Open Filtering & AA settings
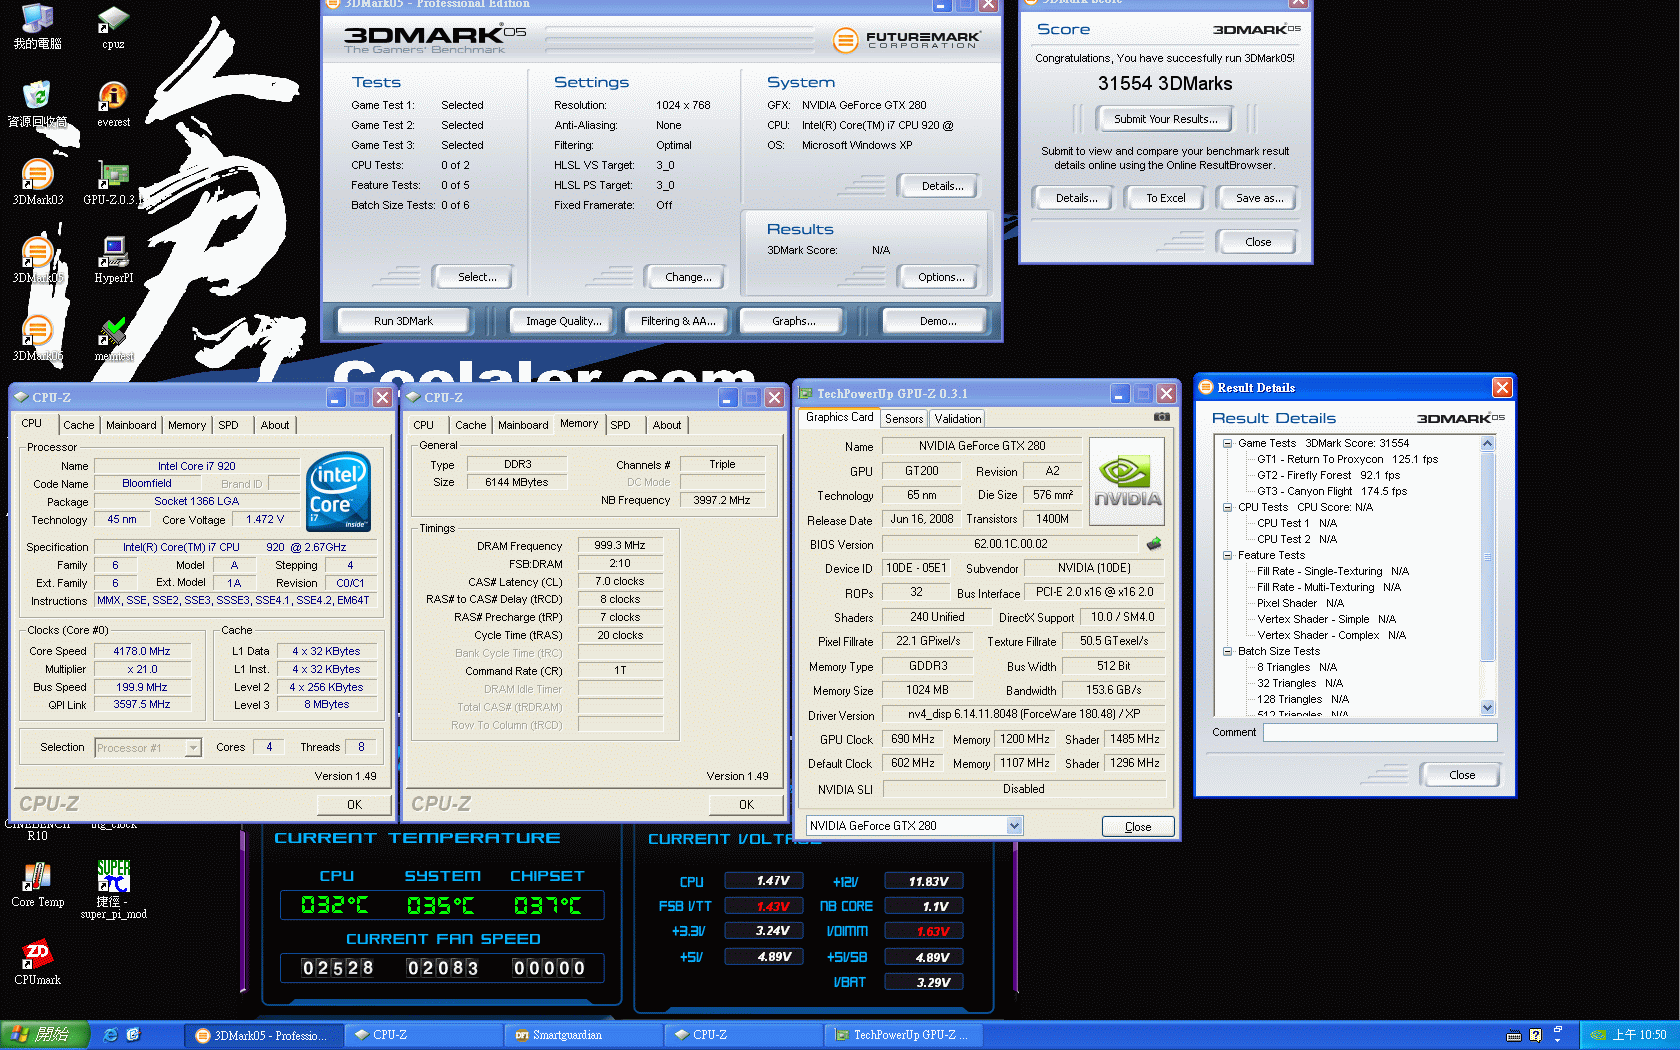1680x1050 pixels. pos(678,321)
